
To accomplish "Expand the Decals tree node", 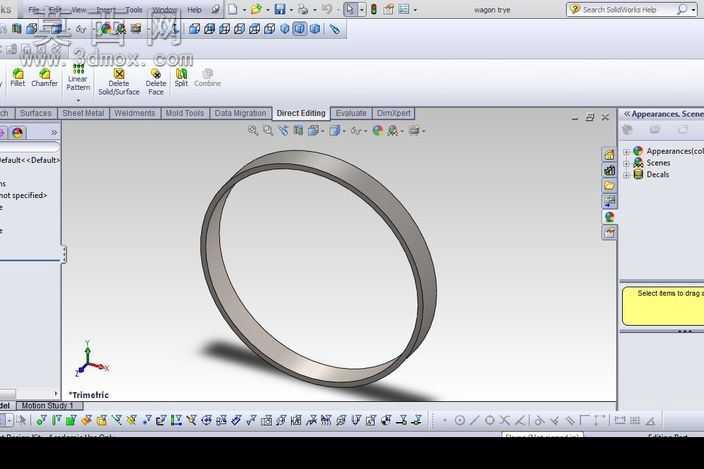I will pos(626,175).
